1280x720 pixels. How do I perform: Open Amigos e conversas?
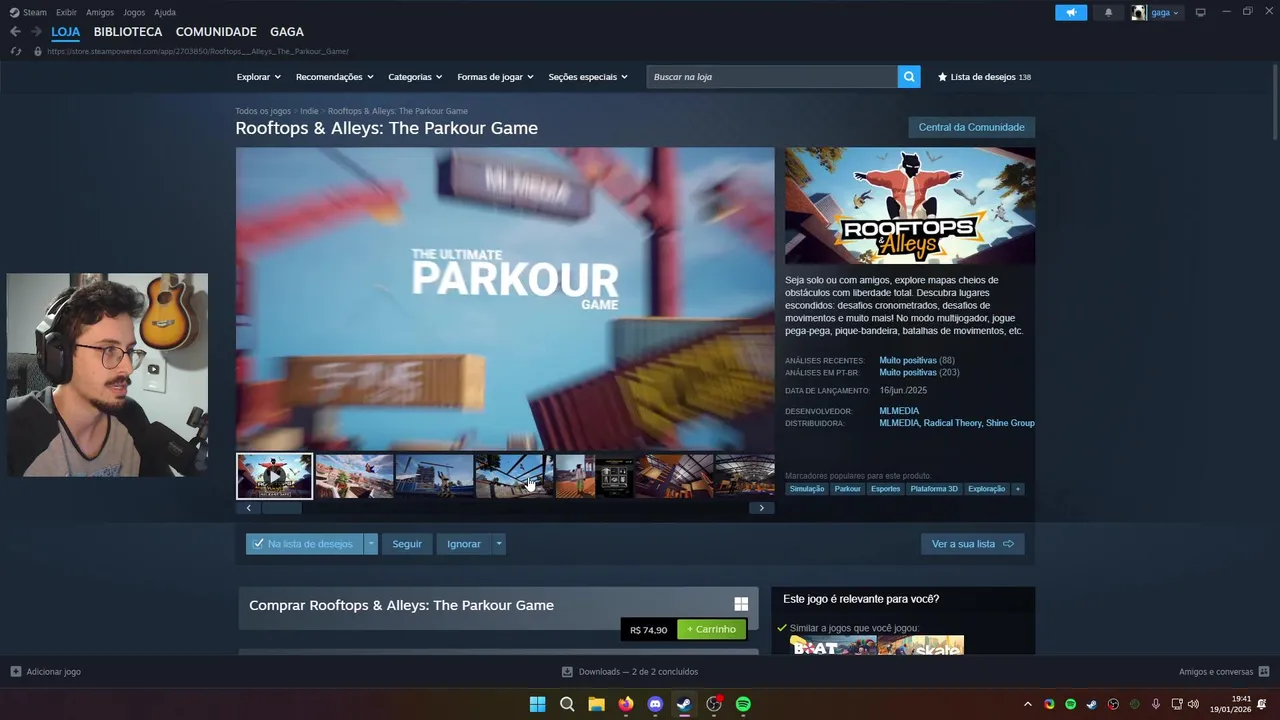pos(1224,672)
